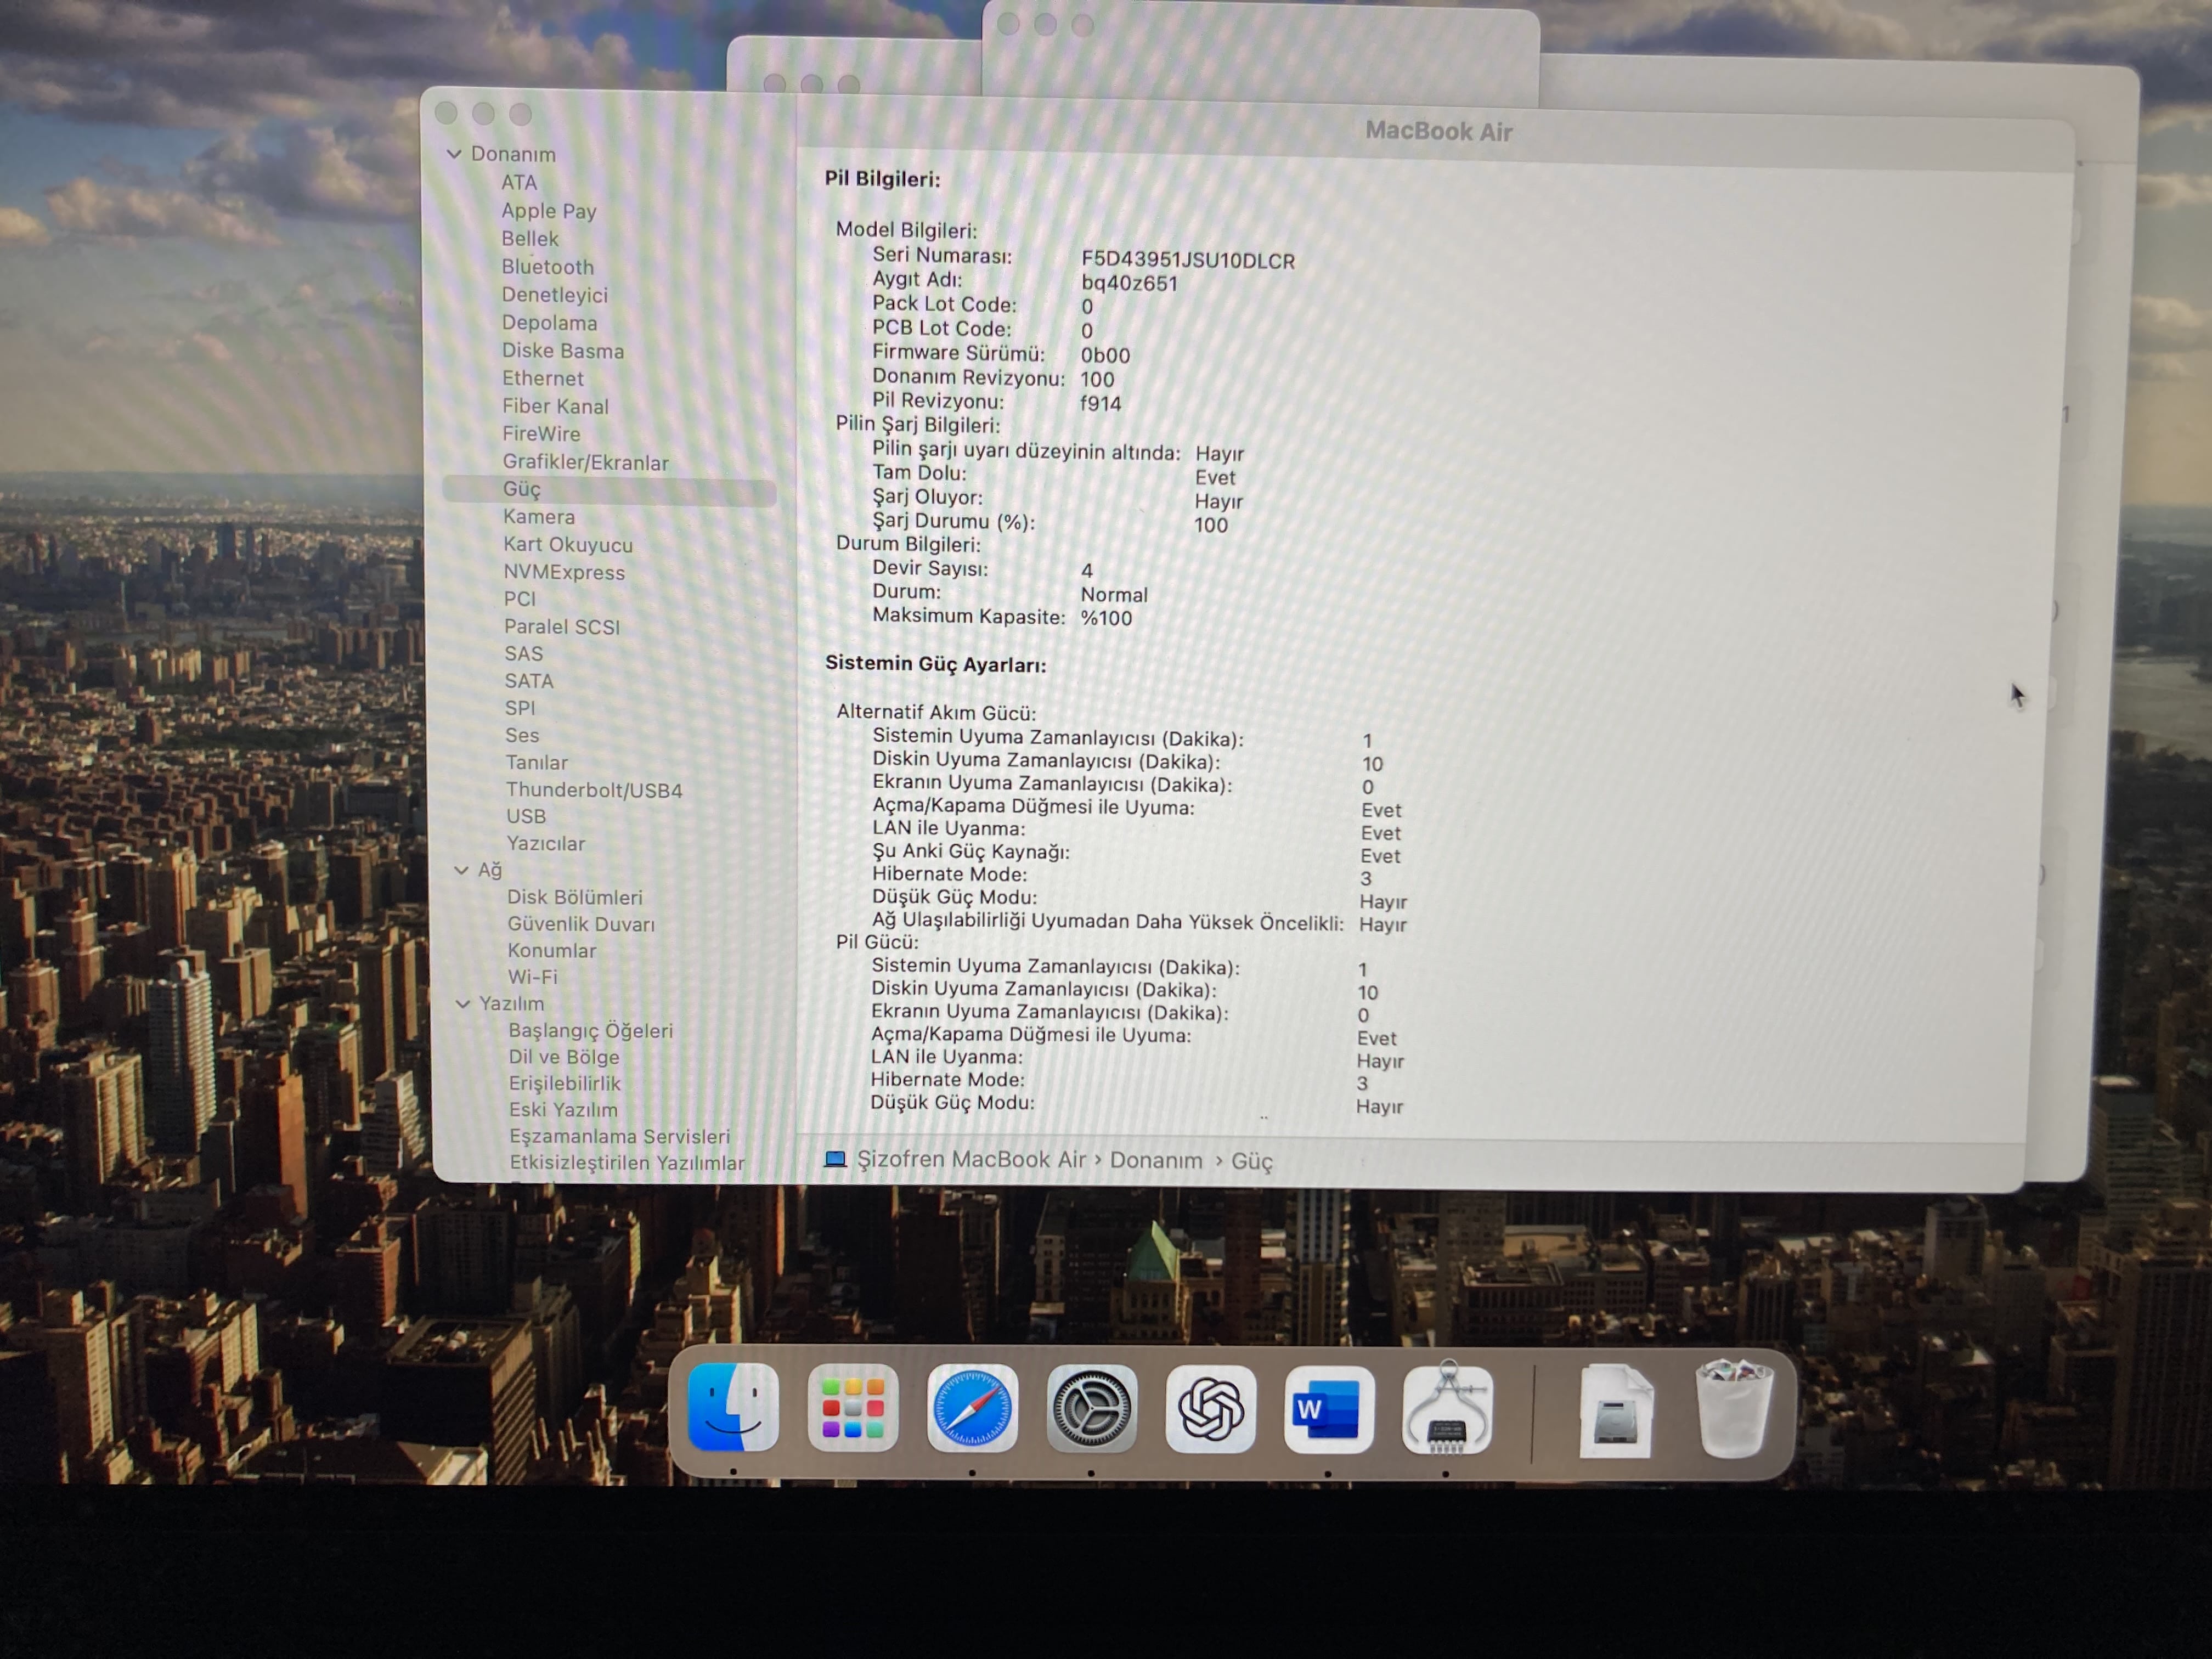This screenshot has width=2212, height=1659.
Task: Open ChatGPT app in the Dock
Action: tap(1210, 1409)
